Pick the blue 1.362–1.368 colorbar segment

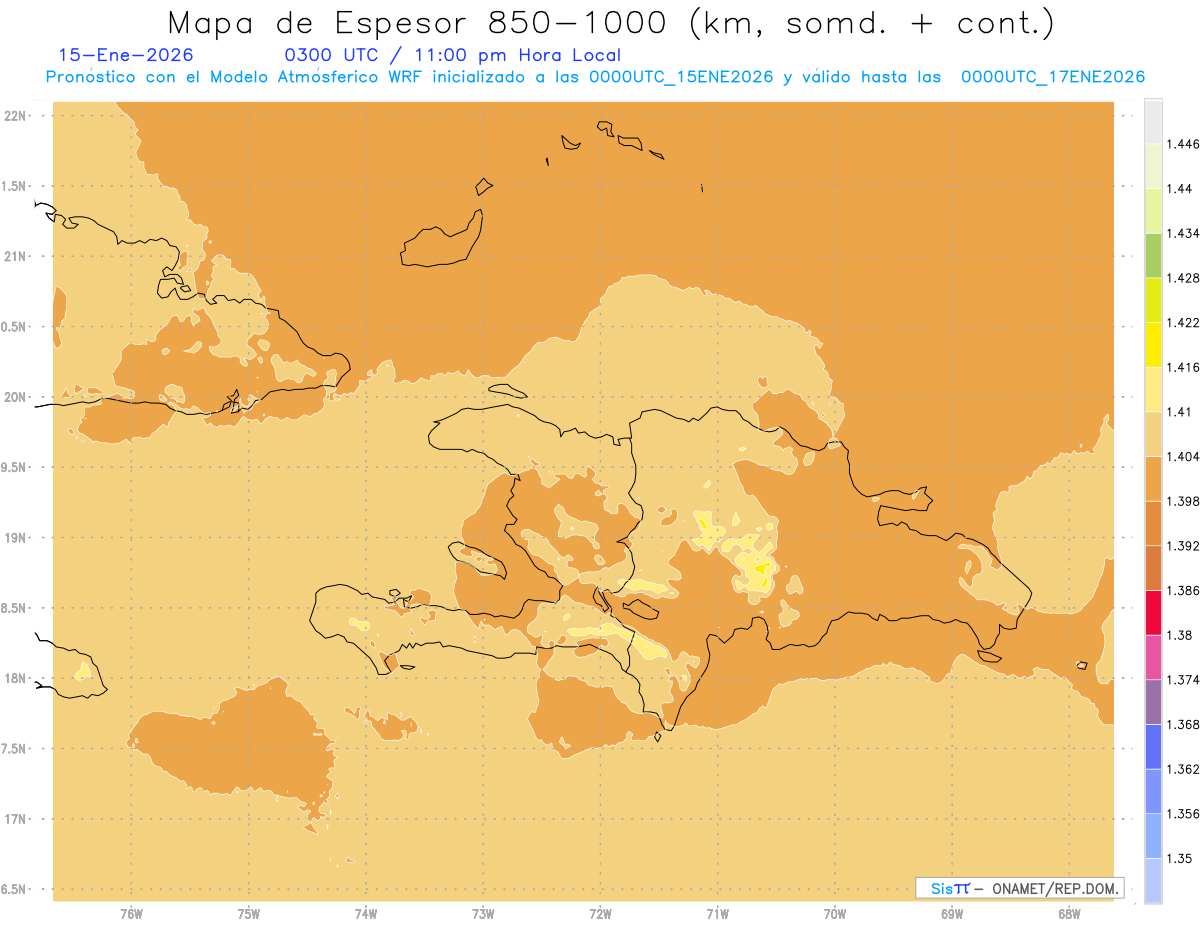coord(1153,746)
